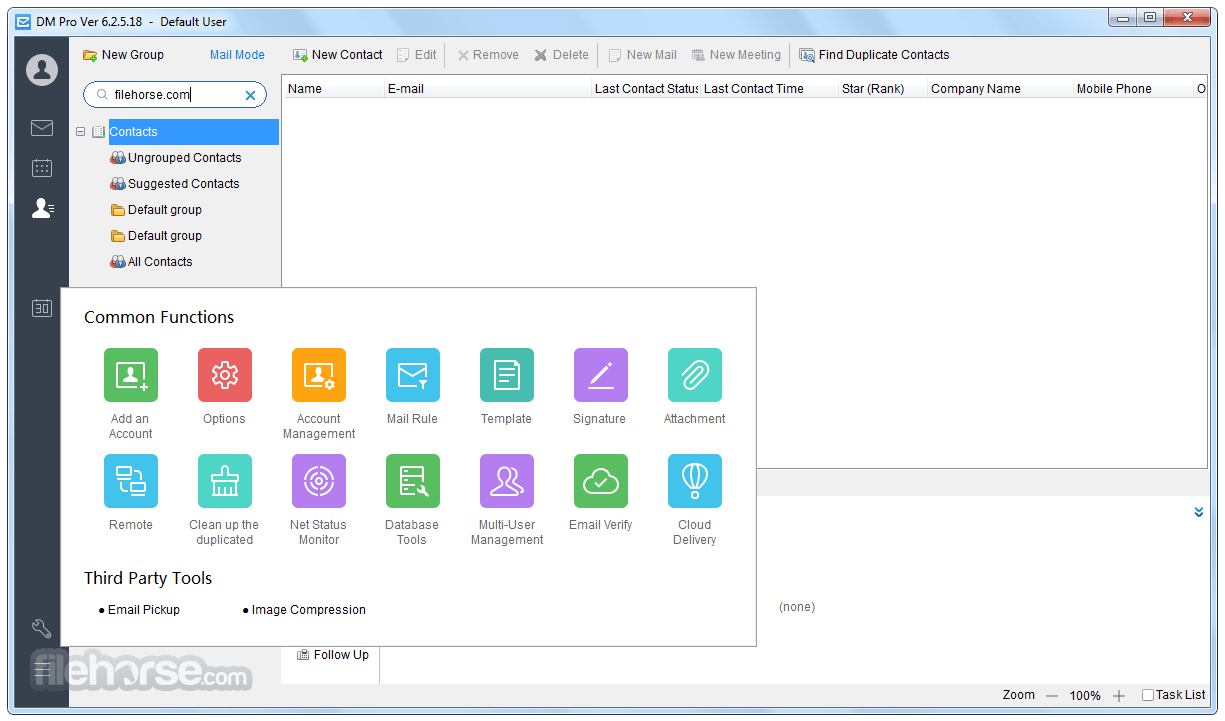Switch to Mail view envelope icon
1225x721 pixels.
click(42, 128)
